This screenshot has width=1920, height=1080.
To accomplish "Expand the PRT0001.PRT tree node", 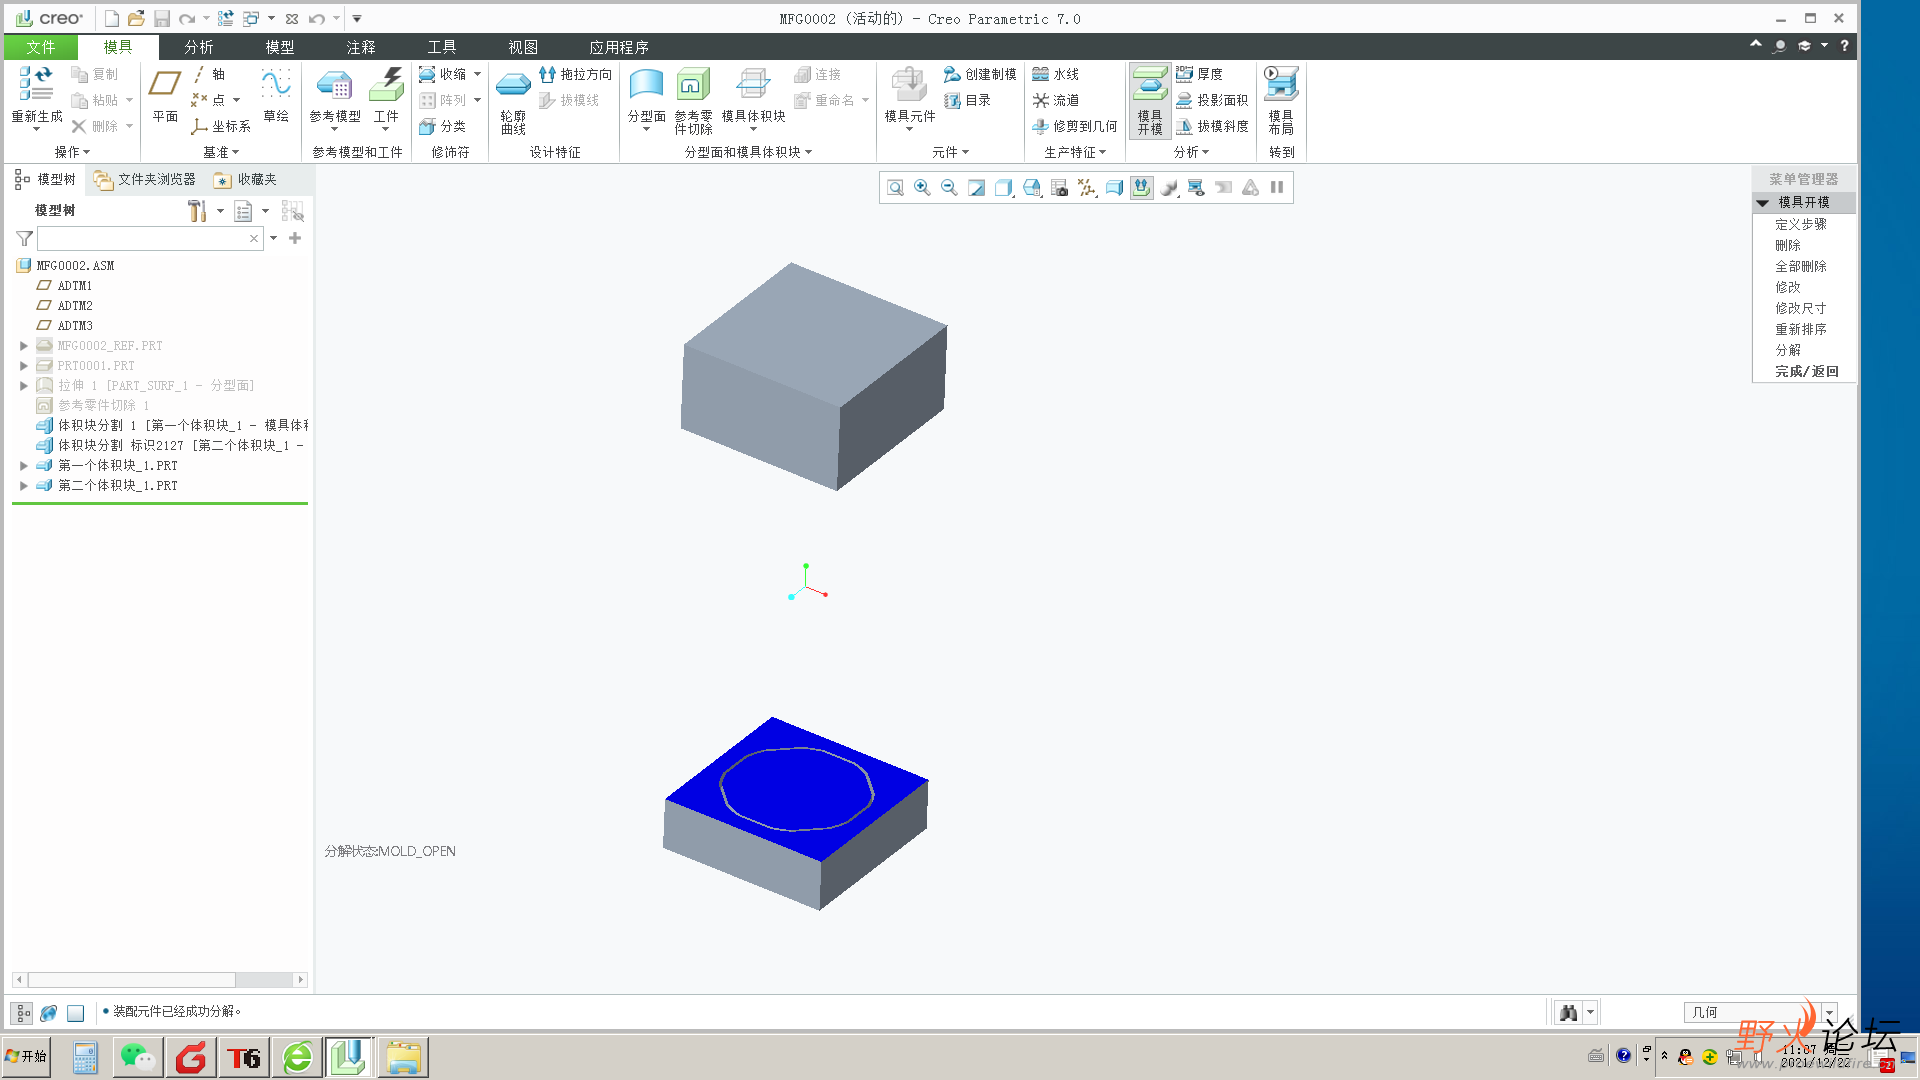I will point(23,366).
